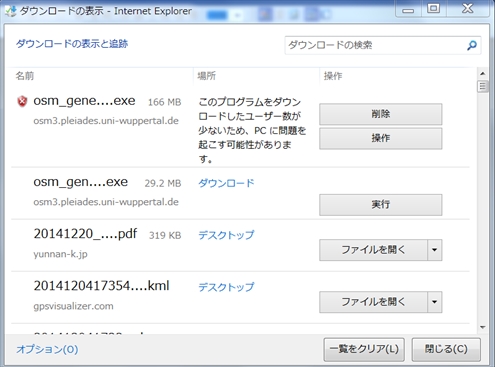The width and height of the screenshot is (495, 367).
Task: Click 操作 button for the 166 MB download
Action: click(x=381, y=138)
